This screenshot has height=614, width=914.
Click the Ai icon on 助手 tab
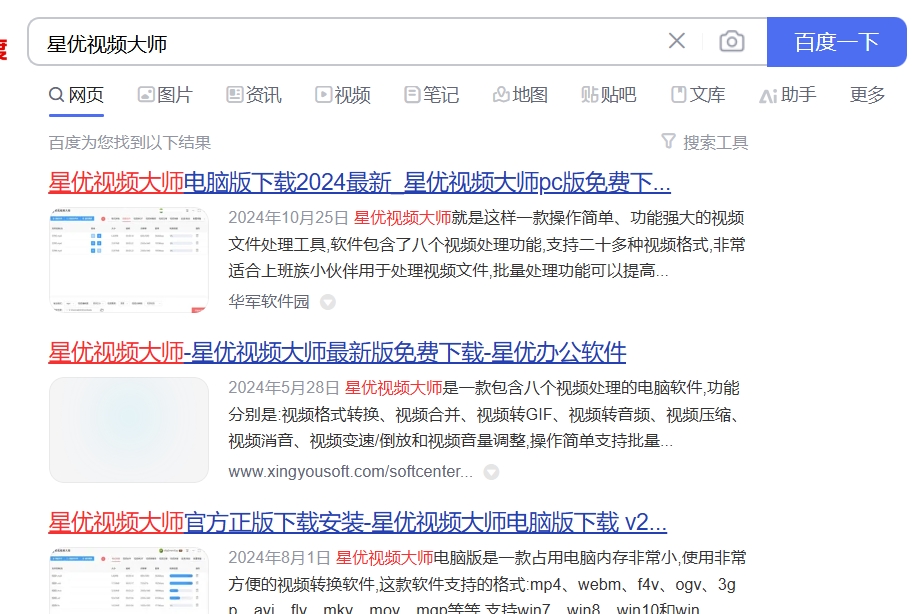point(768,96)
